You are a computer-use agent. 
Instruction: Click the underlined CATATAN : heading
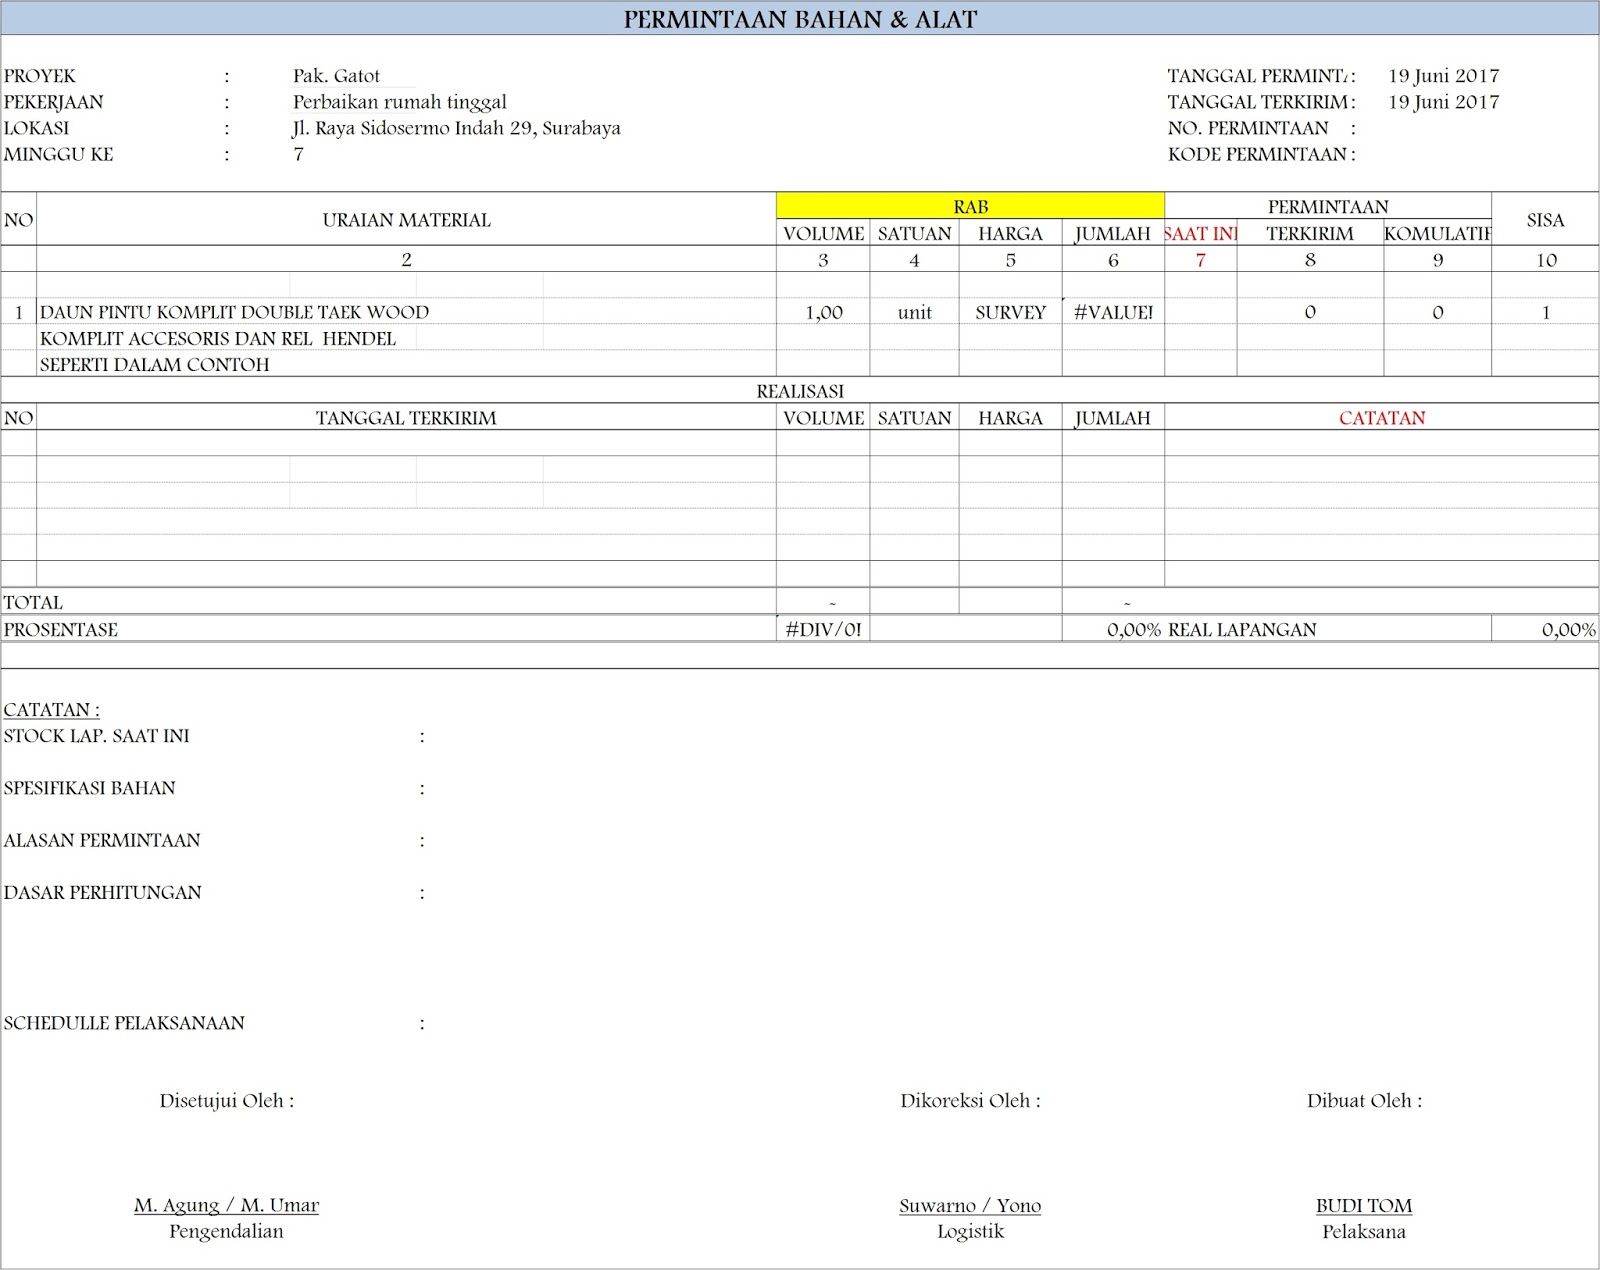coord(52,710)
